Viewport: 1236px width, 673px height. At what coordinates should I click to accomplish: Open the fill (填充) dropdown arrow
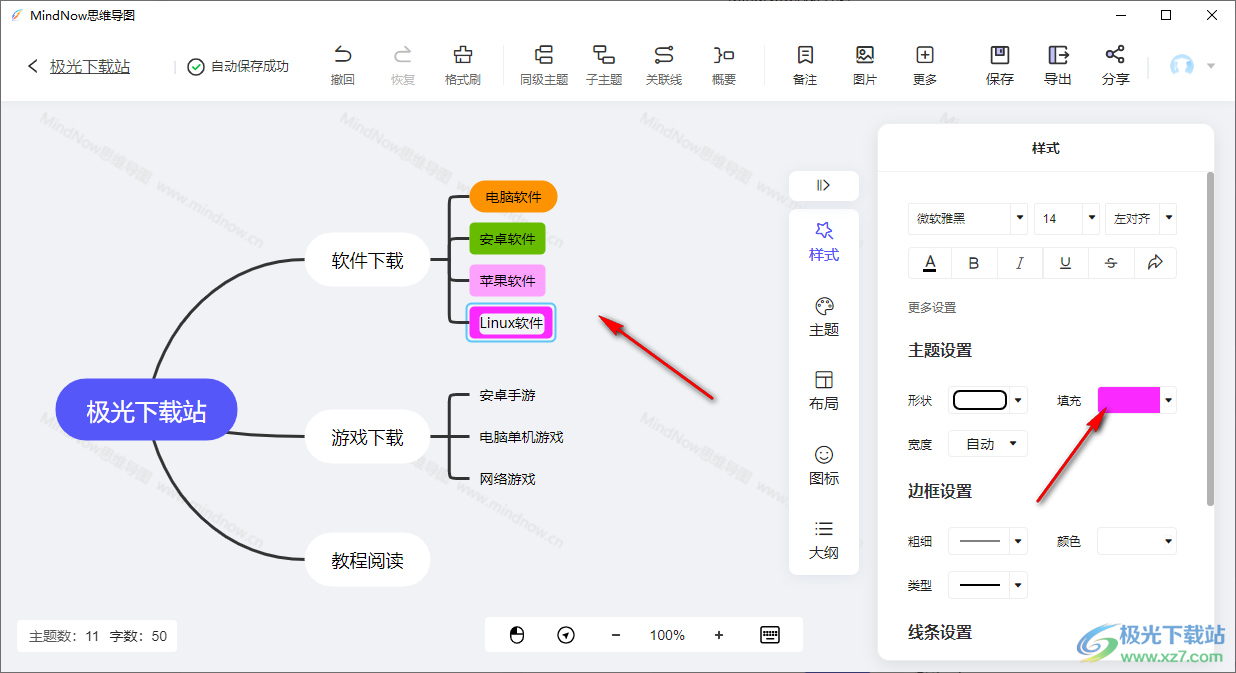(x=1168, y=400)
